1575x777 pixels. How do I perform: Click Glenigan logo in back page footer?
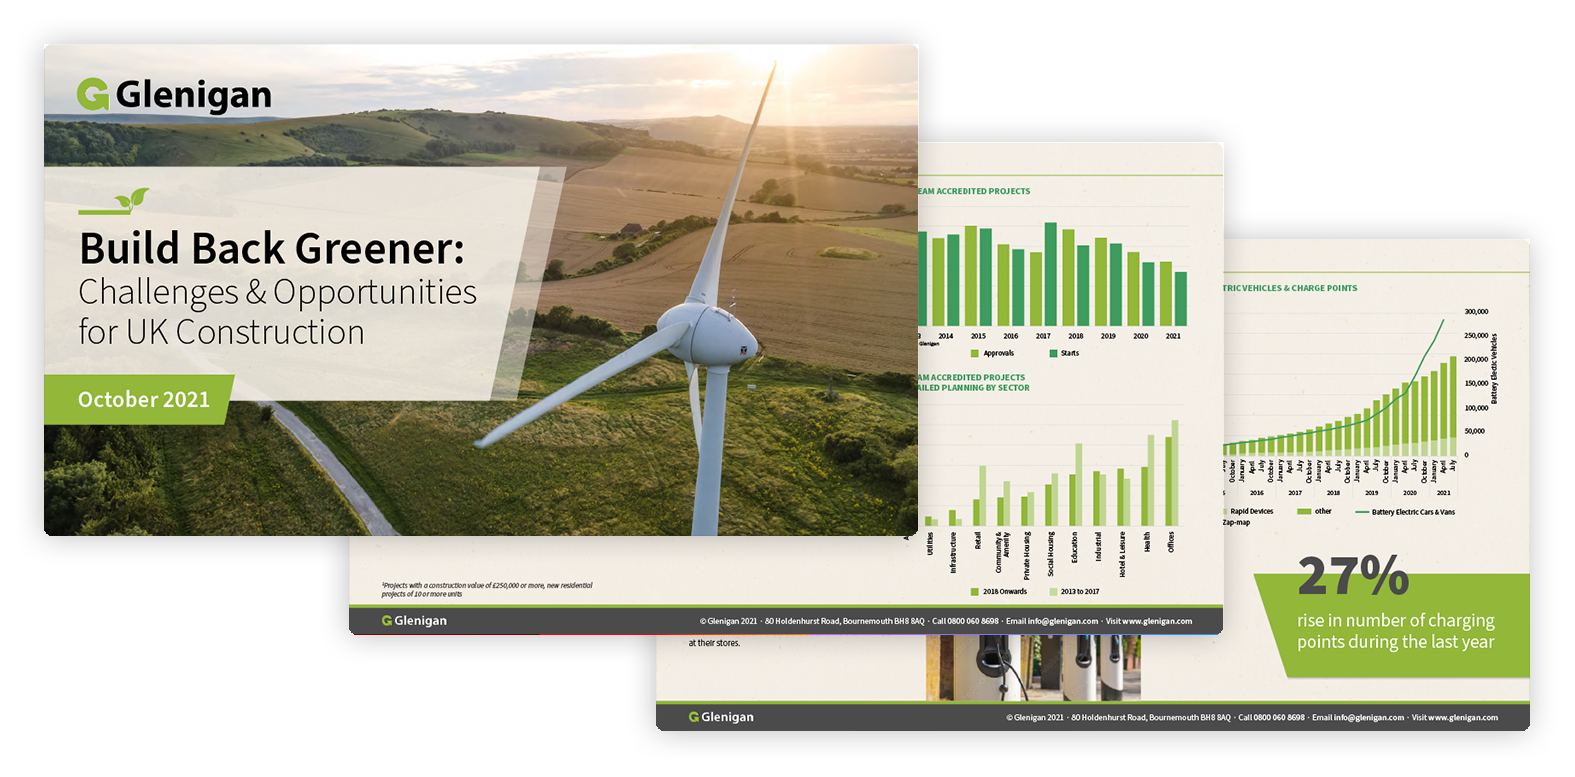tap(721, 717)
